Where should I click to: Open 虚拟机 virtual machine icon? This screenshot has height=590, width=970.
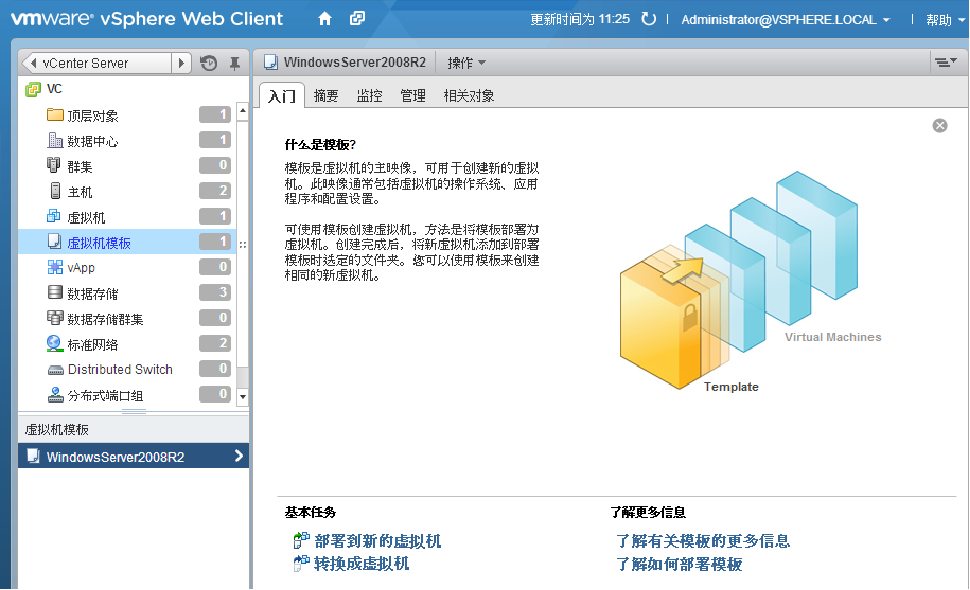[54, 216]
